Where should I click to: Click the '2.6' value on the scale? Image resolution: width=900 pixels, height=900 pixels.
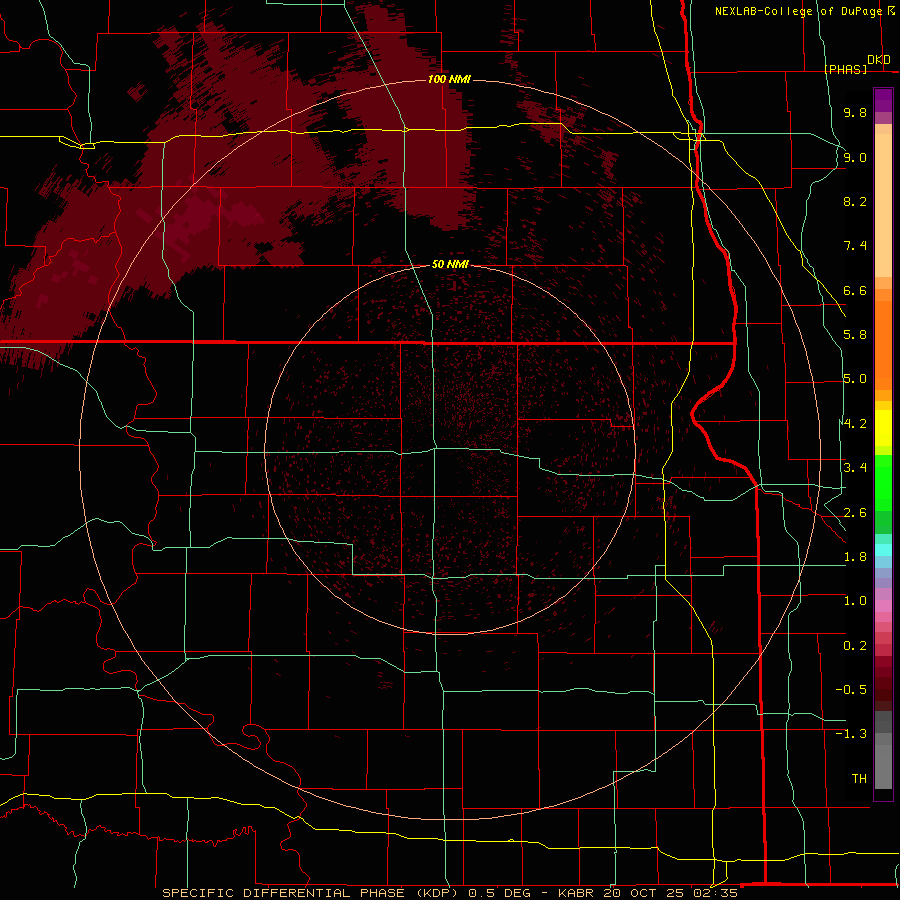855,513
